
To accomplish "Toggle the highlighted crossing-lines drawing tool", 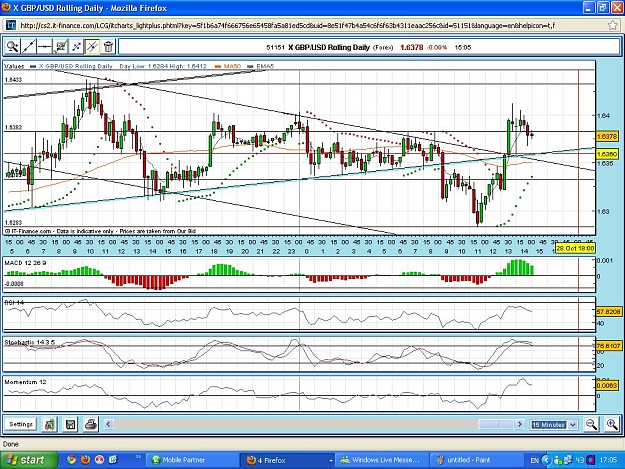I will (92, 47).
